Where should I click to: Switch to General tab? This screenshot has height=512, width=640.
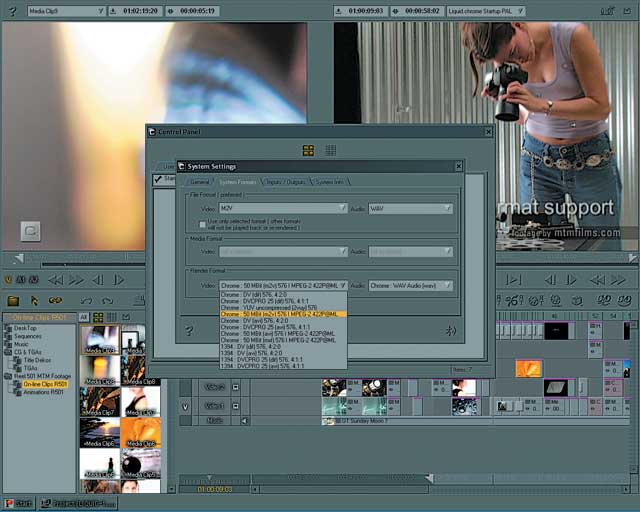click(199, 182)
